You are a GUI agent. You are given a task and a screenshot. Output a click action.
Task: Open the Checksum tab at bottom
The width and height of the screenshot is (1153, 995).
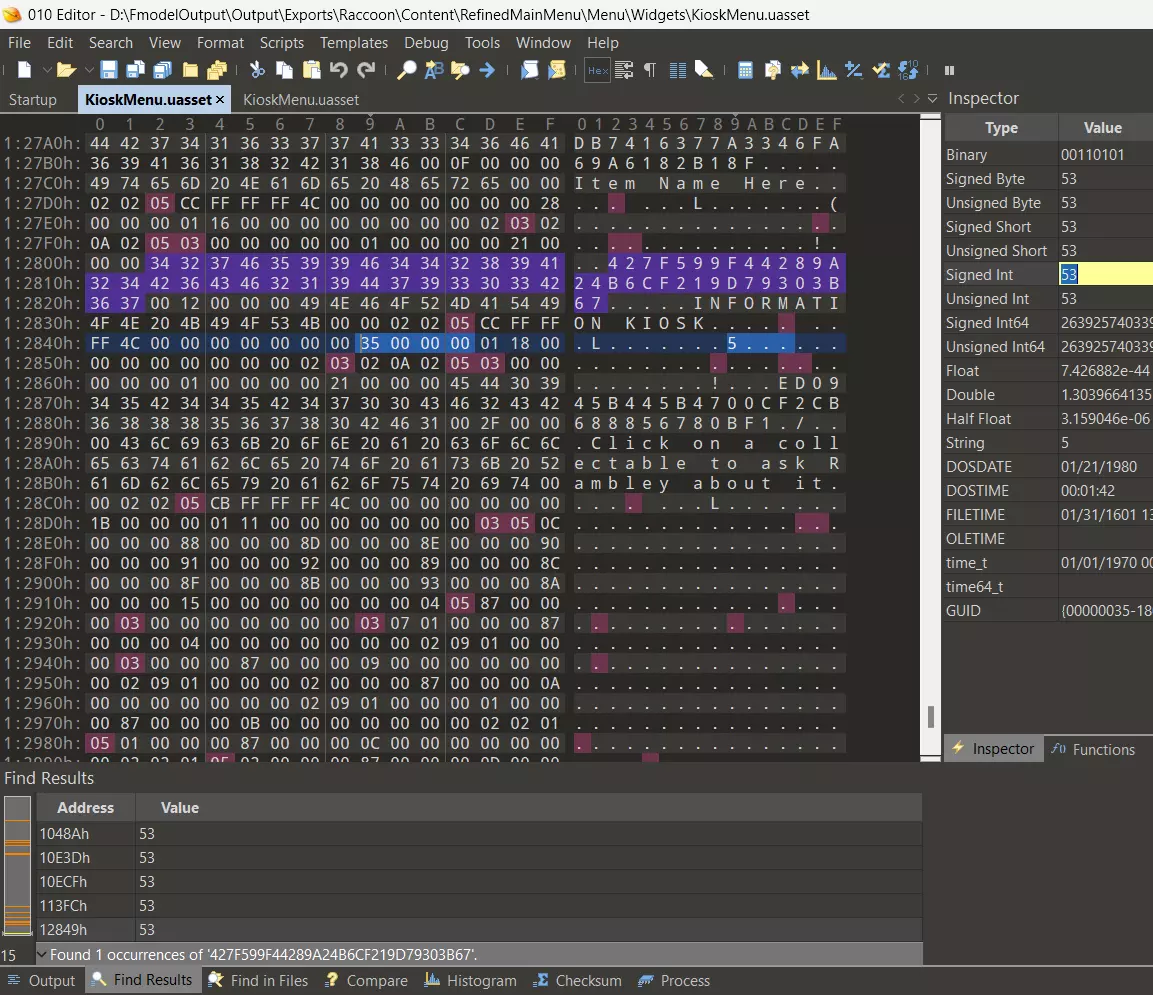[577, 981]
